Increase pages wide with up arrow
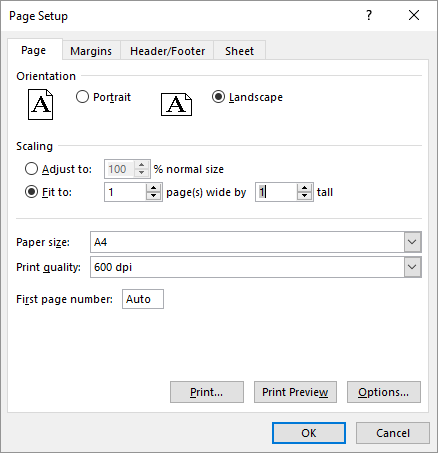438x453 pixels. [153, 188]
